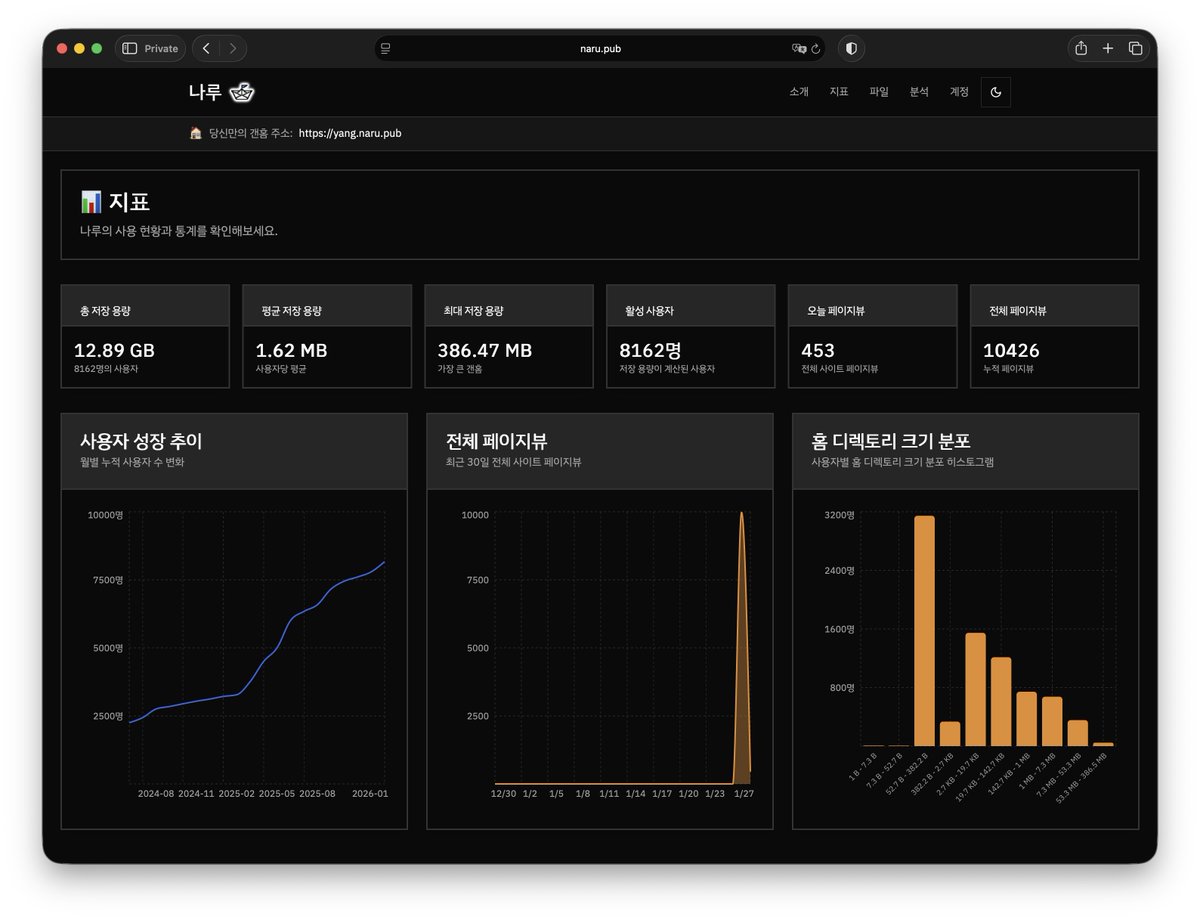Click the bar chart emoji next to 지표
Image resolution: width=1200 pixels, height=920 pixels.
point(91,202)
